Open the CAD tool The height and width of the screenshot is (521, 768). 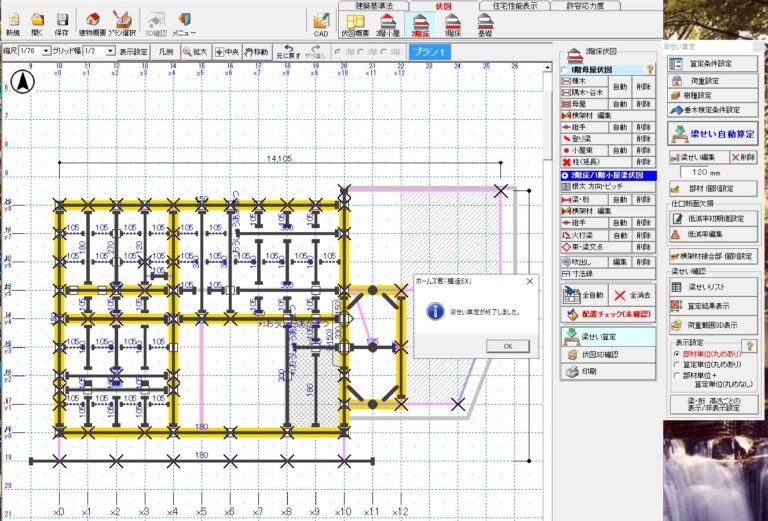[321, 24]
